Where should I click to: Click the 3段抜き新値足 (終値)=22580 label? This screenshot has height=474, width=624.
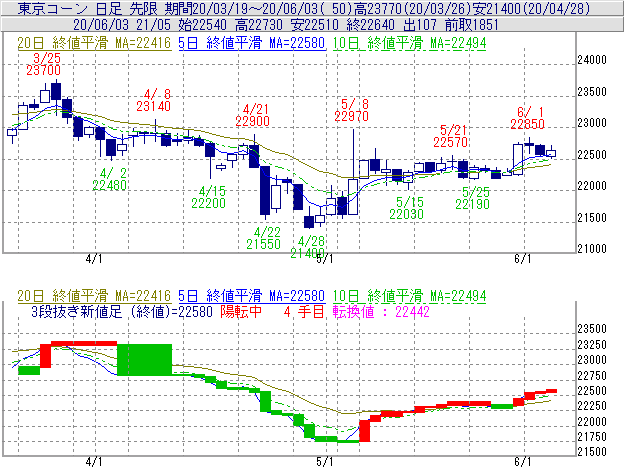point(122,312)
